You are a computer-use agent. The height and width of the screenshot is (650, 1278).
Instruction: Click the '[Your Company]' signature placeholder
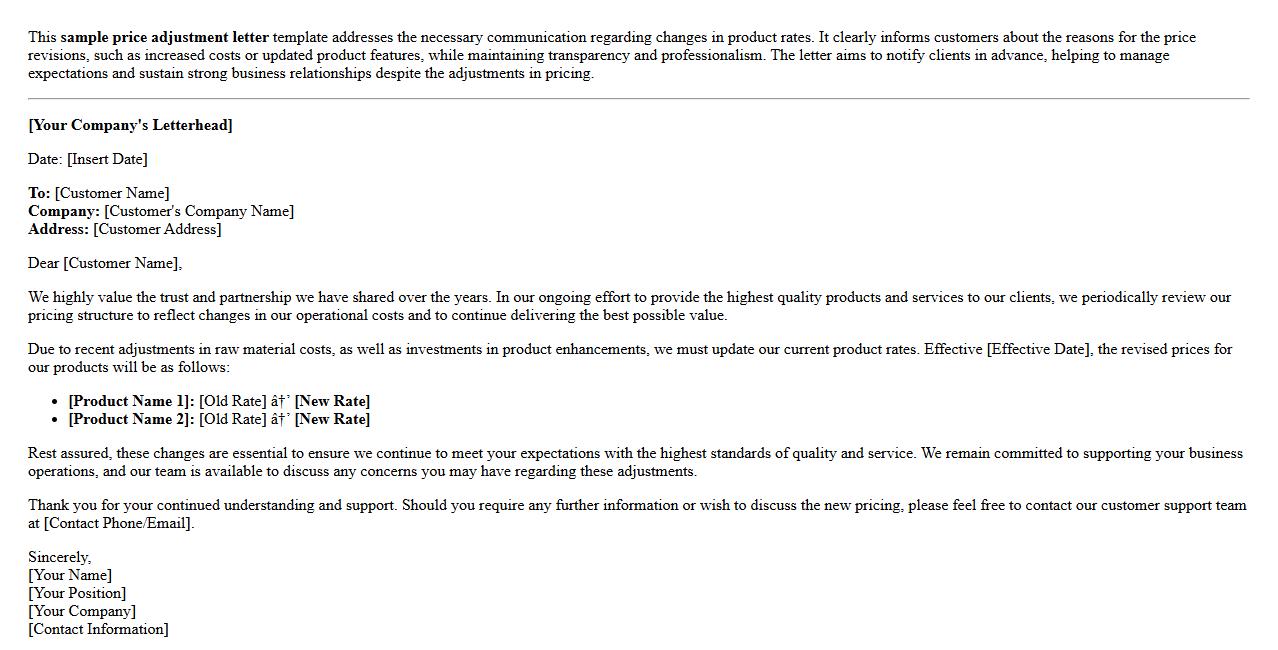pyautogui.click(x=82, y=611)
